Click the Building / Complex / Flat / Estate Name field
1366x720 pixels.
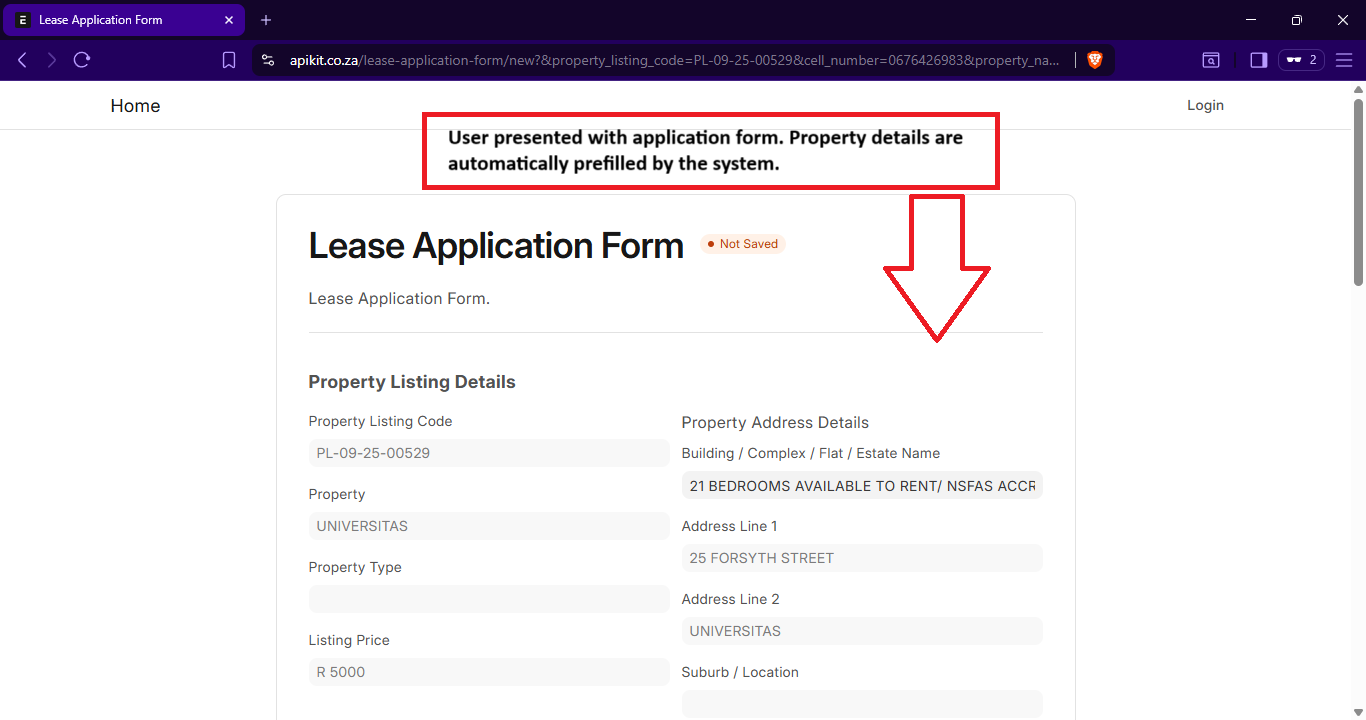(861, 486)
